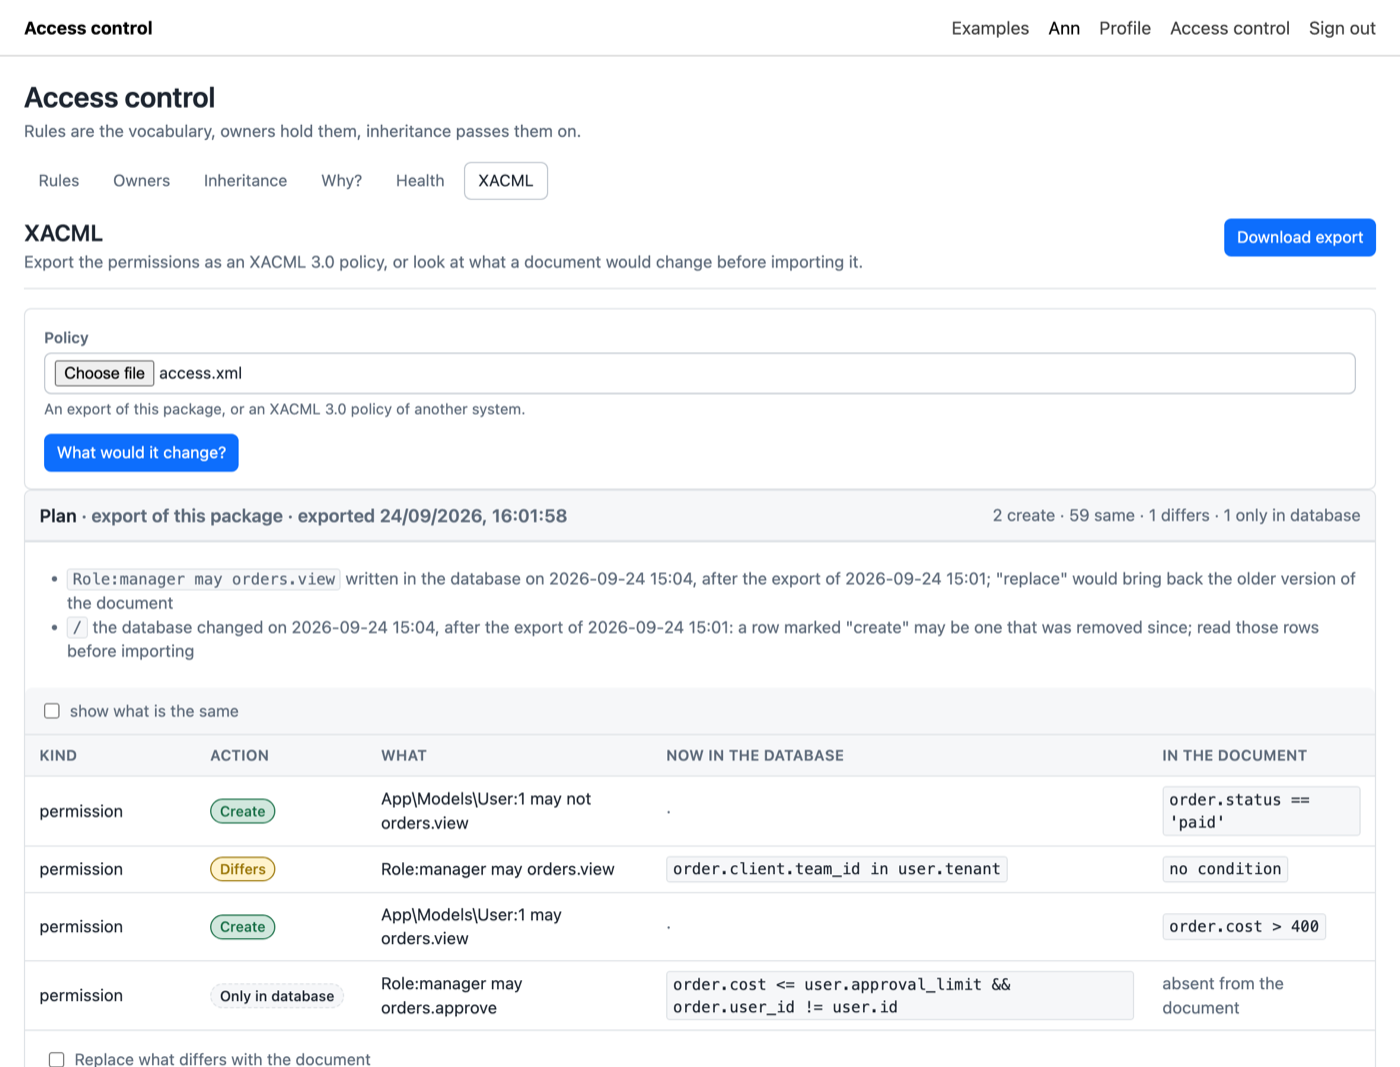Tick "Replace what differs with the document"
The width and height of the screenshot is (1400, 1067).
click(57, 1059)
